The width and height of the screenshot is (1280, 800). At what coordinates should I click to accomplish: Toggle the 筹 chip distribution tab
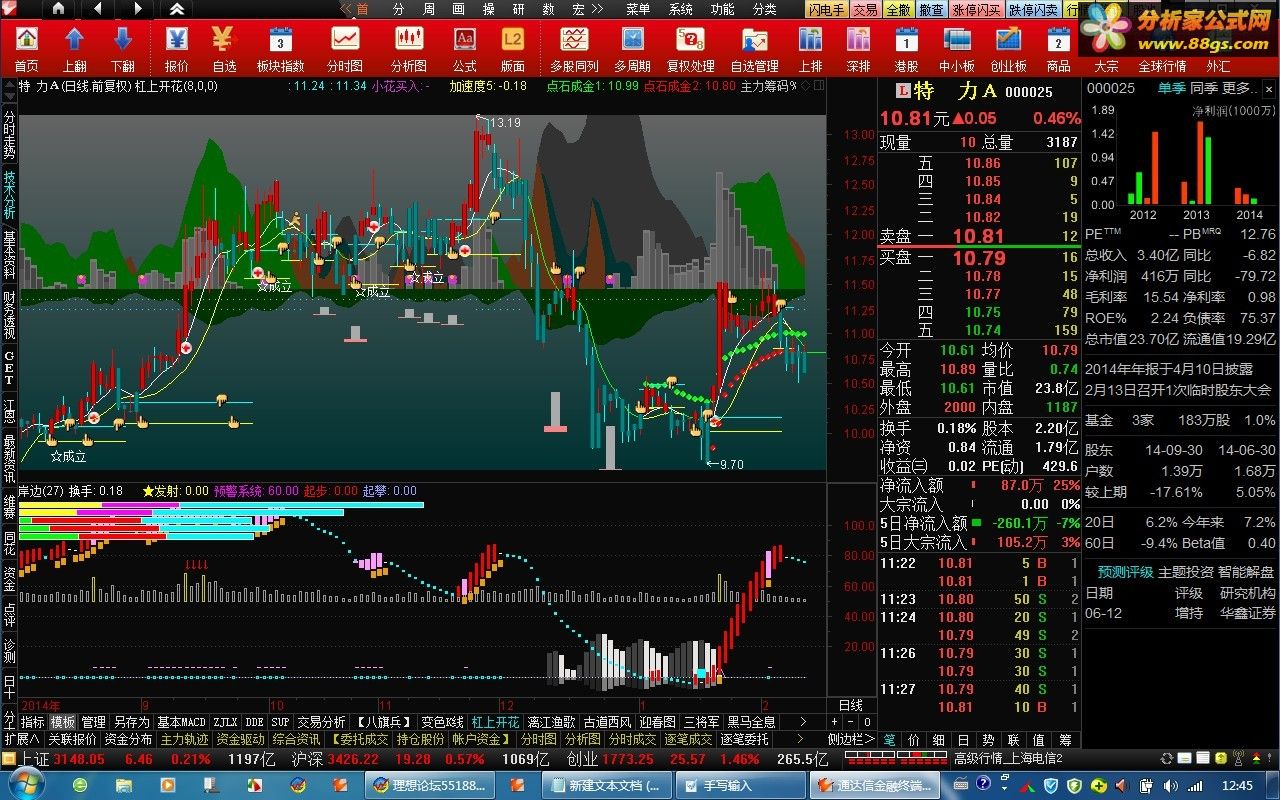coord(1065,739)
